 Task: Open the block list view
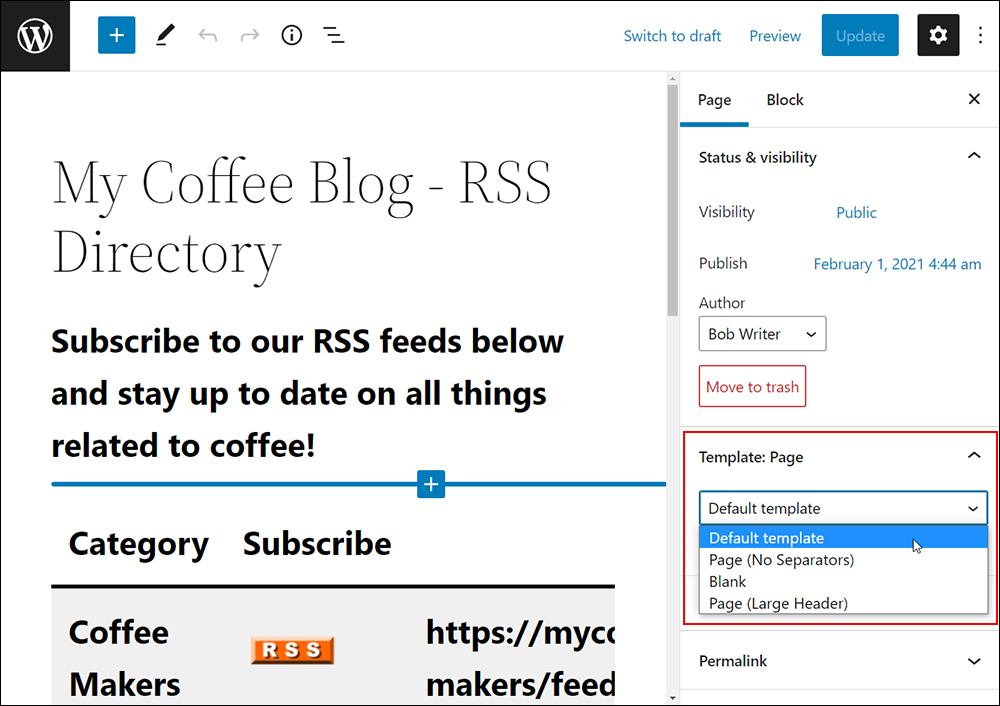(334, 35)
